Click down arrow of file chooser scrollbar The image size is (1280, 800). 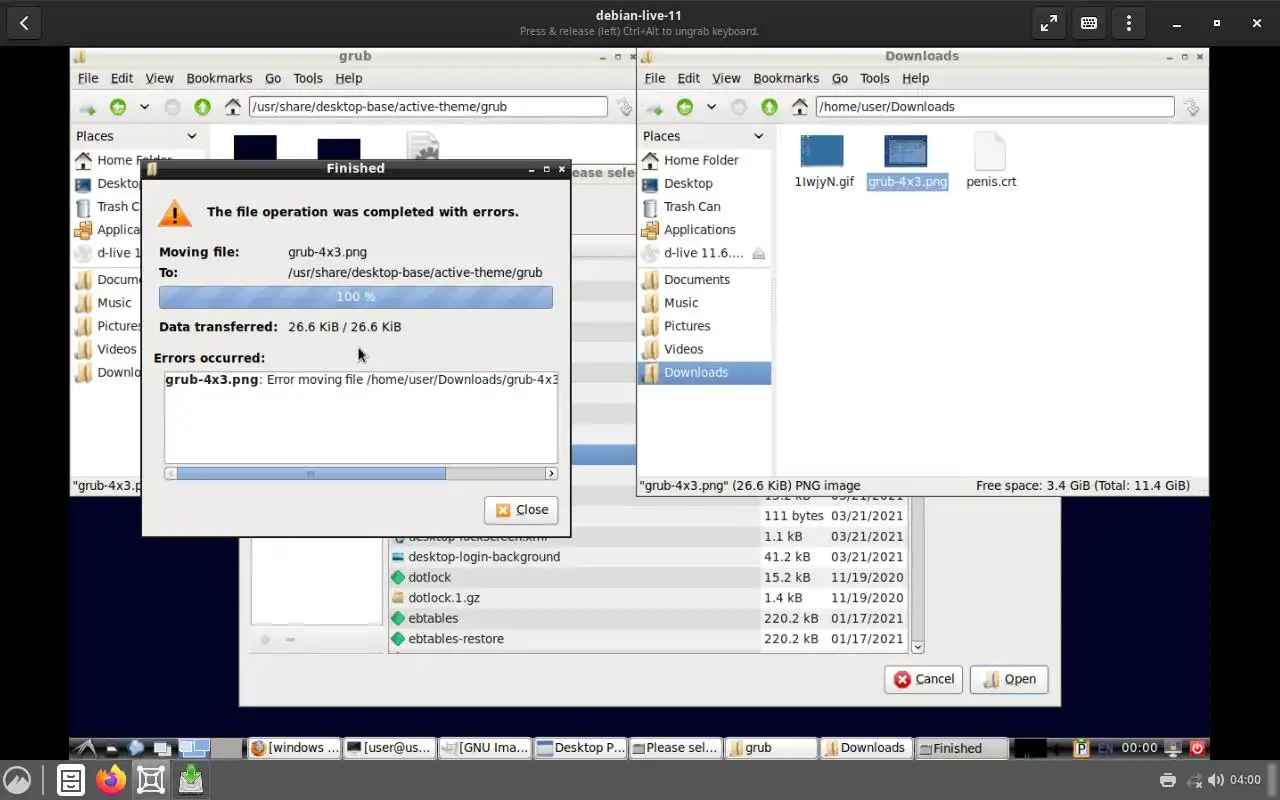click(918, 647)
